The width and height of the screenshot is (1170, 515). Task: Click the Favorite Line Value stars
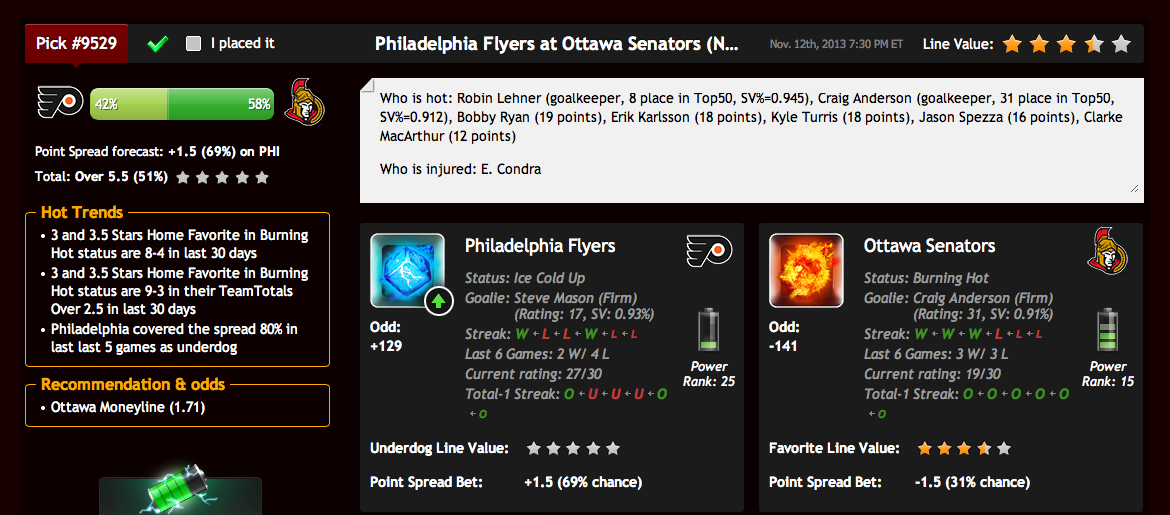[963, 449]
